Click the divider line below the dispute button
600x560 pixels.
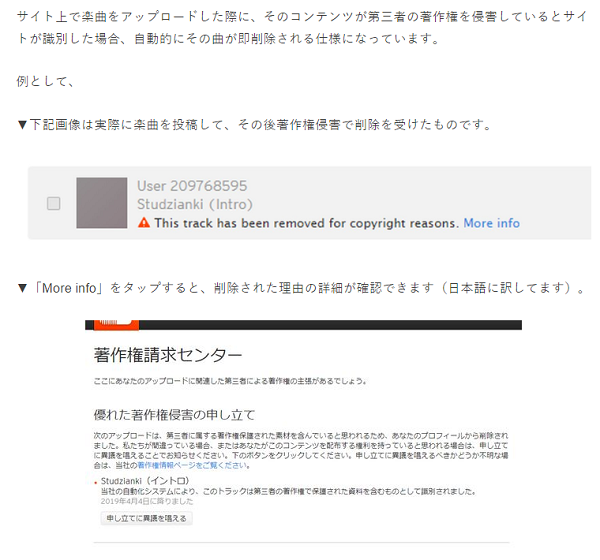click(x=301, y=542)
